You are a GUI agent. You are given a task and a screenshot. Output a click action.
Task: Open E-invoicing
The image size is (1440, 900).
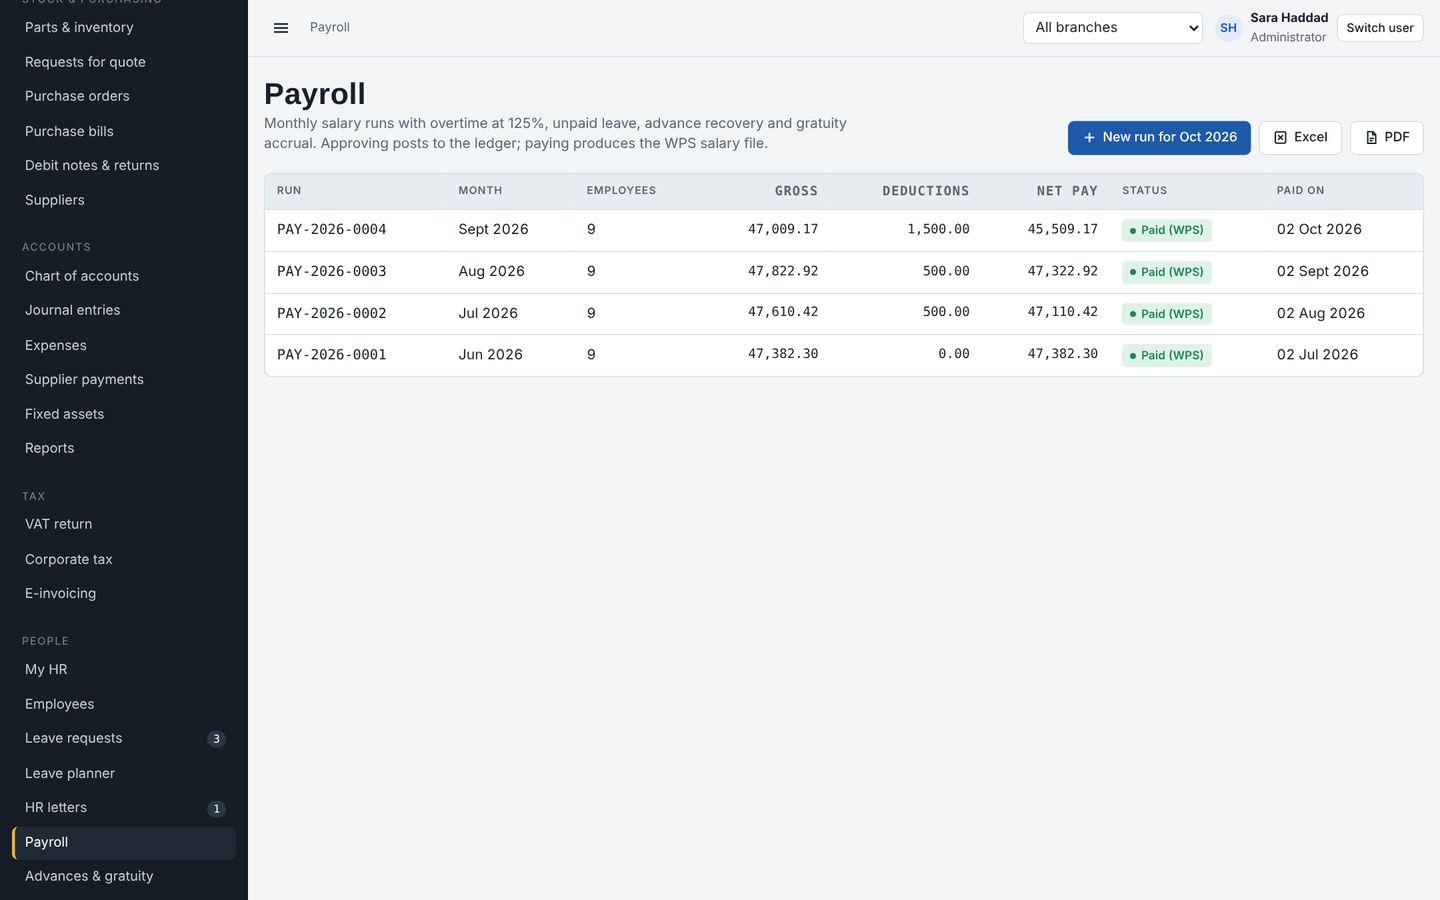(x=124, y=593)
